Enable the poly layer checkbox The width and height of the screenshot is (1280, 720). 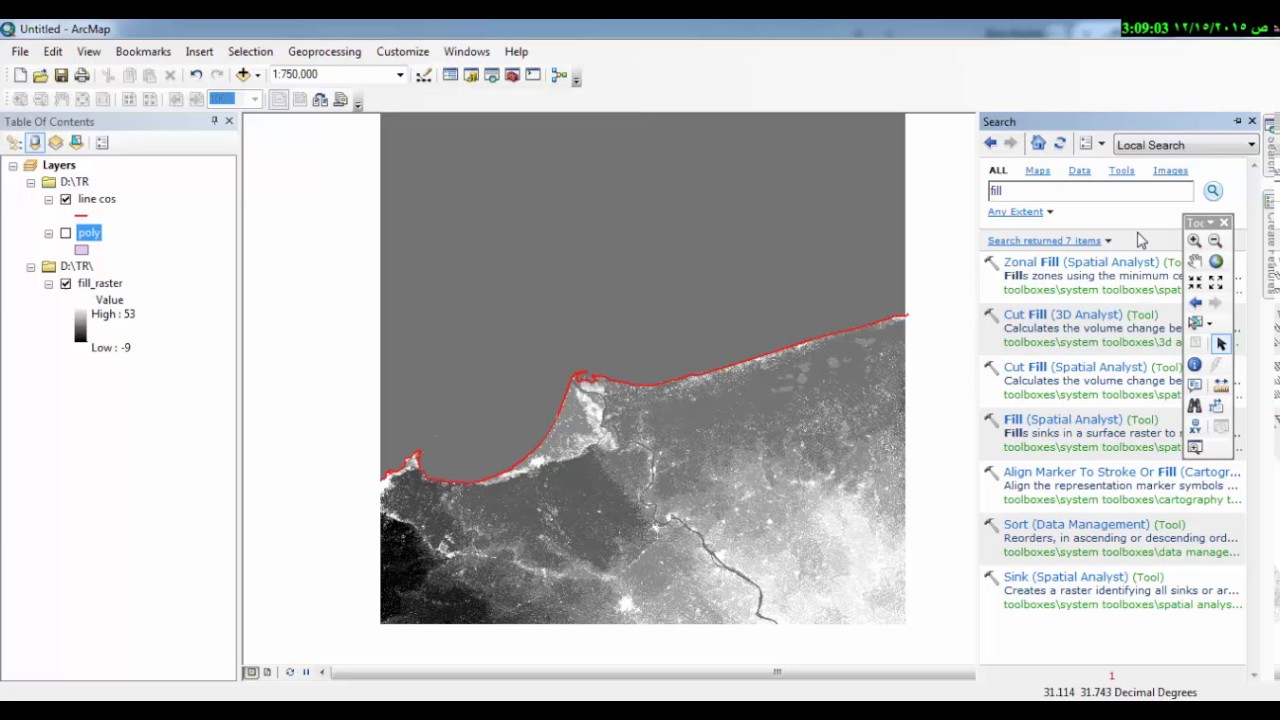66,233
